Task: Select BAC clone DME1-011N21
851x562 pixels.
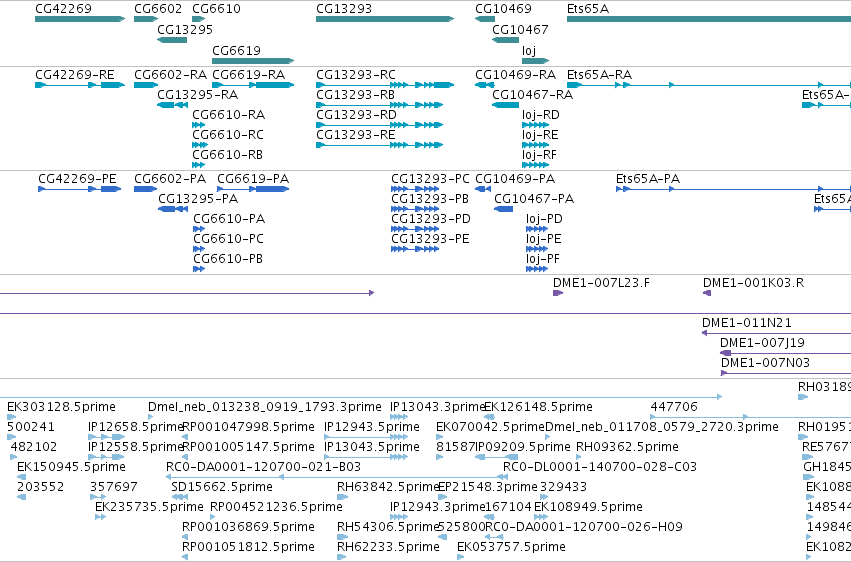Action: click(776, 333)
